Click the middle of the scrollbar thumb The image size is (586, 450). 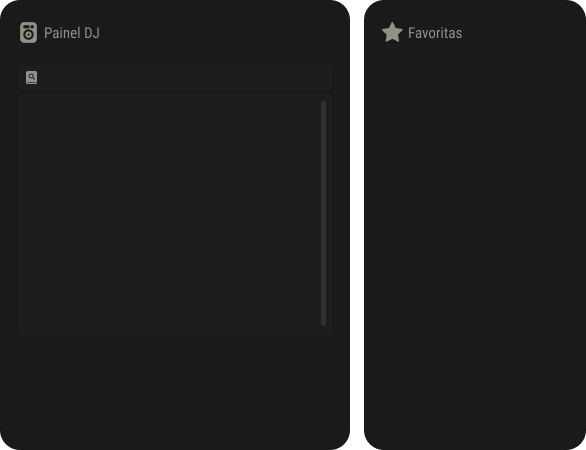[x=324, y=213]
